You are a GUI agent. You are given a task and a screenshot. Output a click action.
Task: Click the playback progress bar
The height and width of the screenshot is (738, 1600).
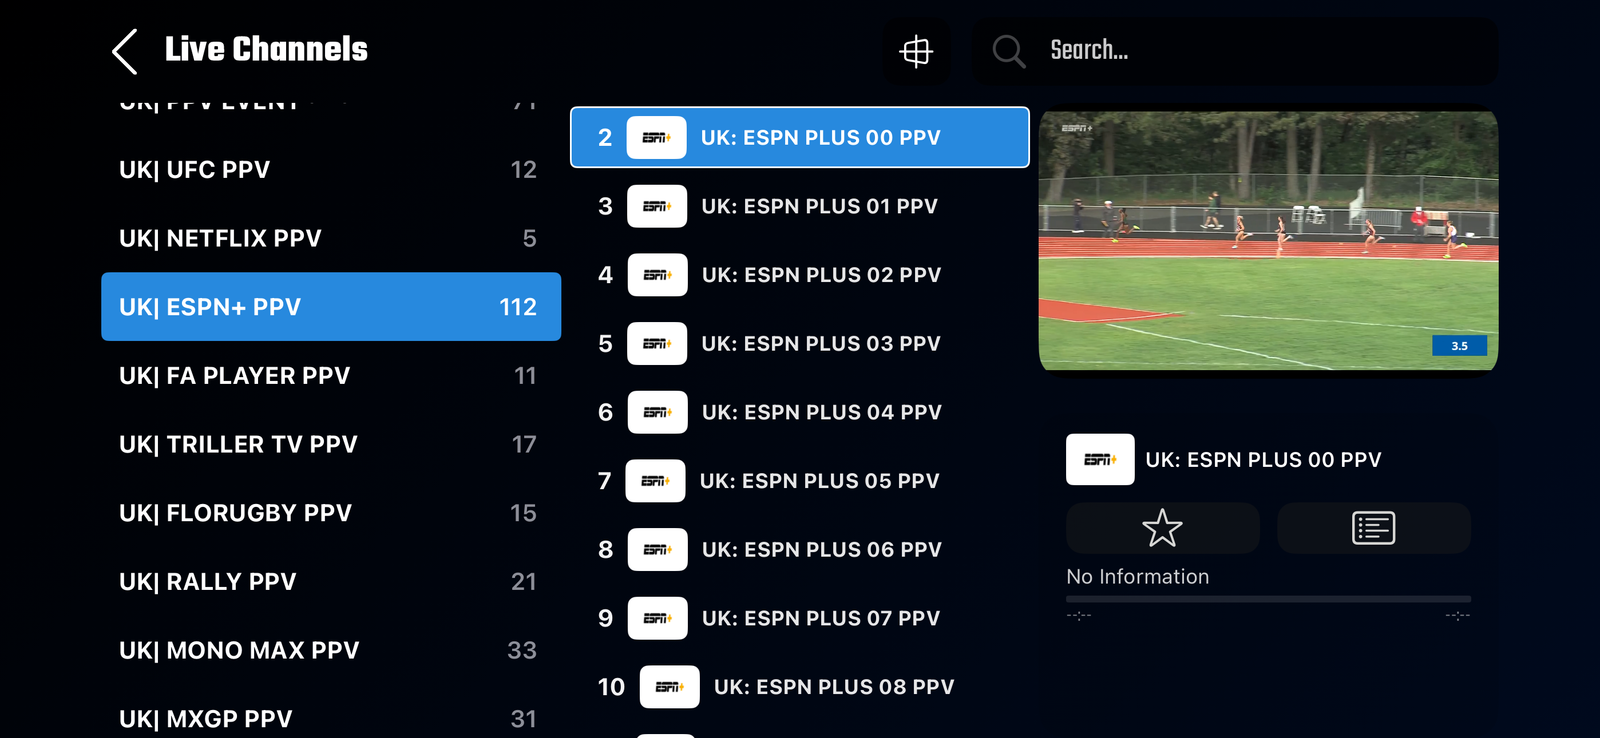[1268, 599]
